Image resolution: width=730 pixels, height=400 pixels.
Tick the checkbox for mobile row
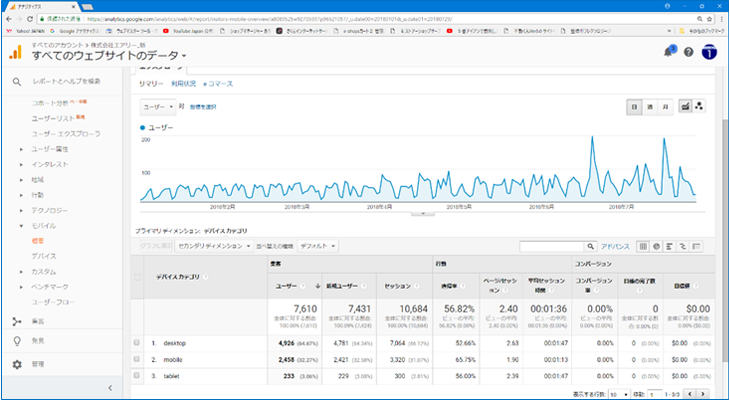click(x=136, y=359)
